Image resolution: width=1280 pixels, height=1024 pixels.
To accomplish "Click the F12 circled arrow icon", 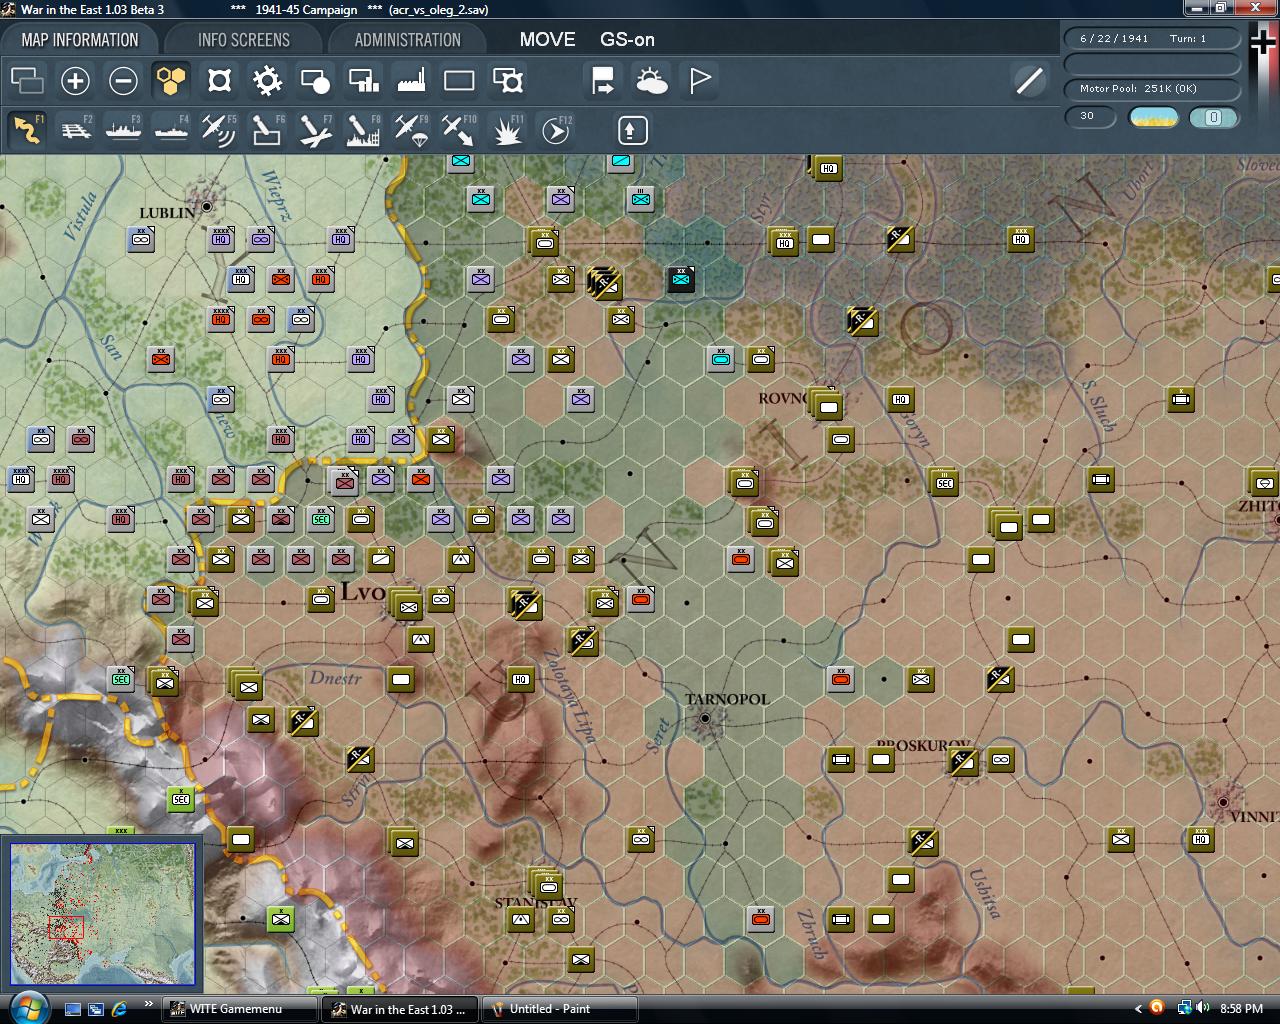I will 556,130.
